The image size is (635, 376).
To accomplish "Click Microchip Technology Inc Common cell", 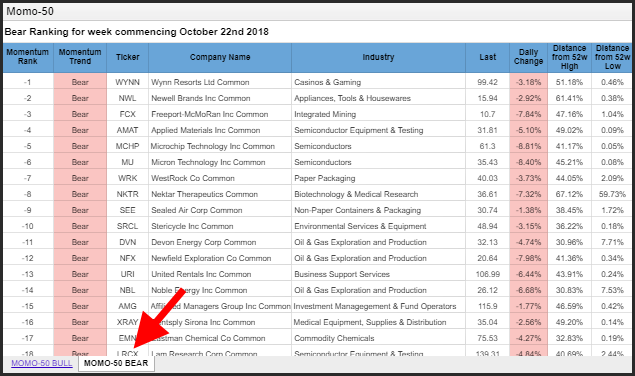I will tap(220, 146).
